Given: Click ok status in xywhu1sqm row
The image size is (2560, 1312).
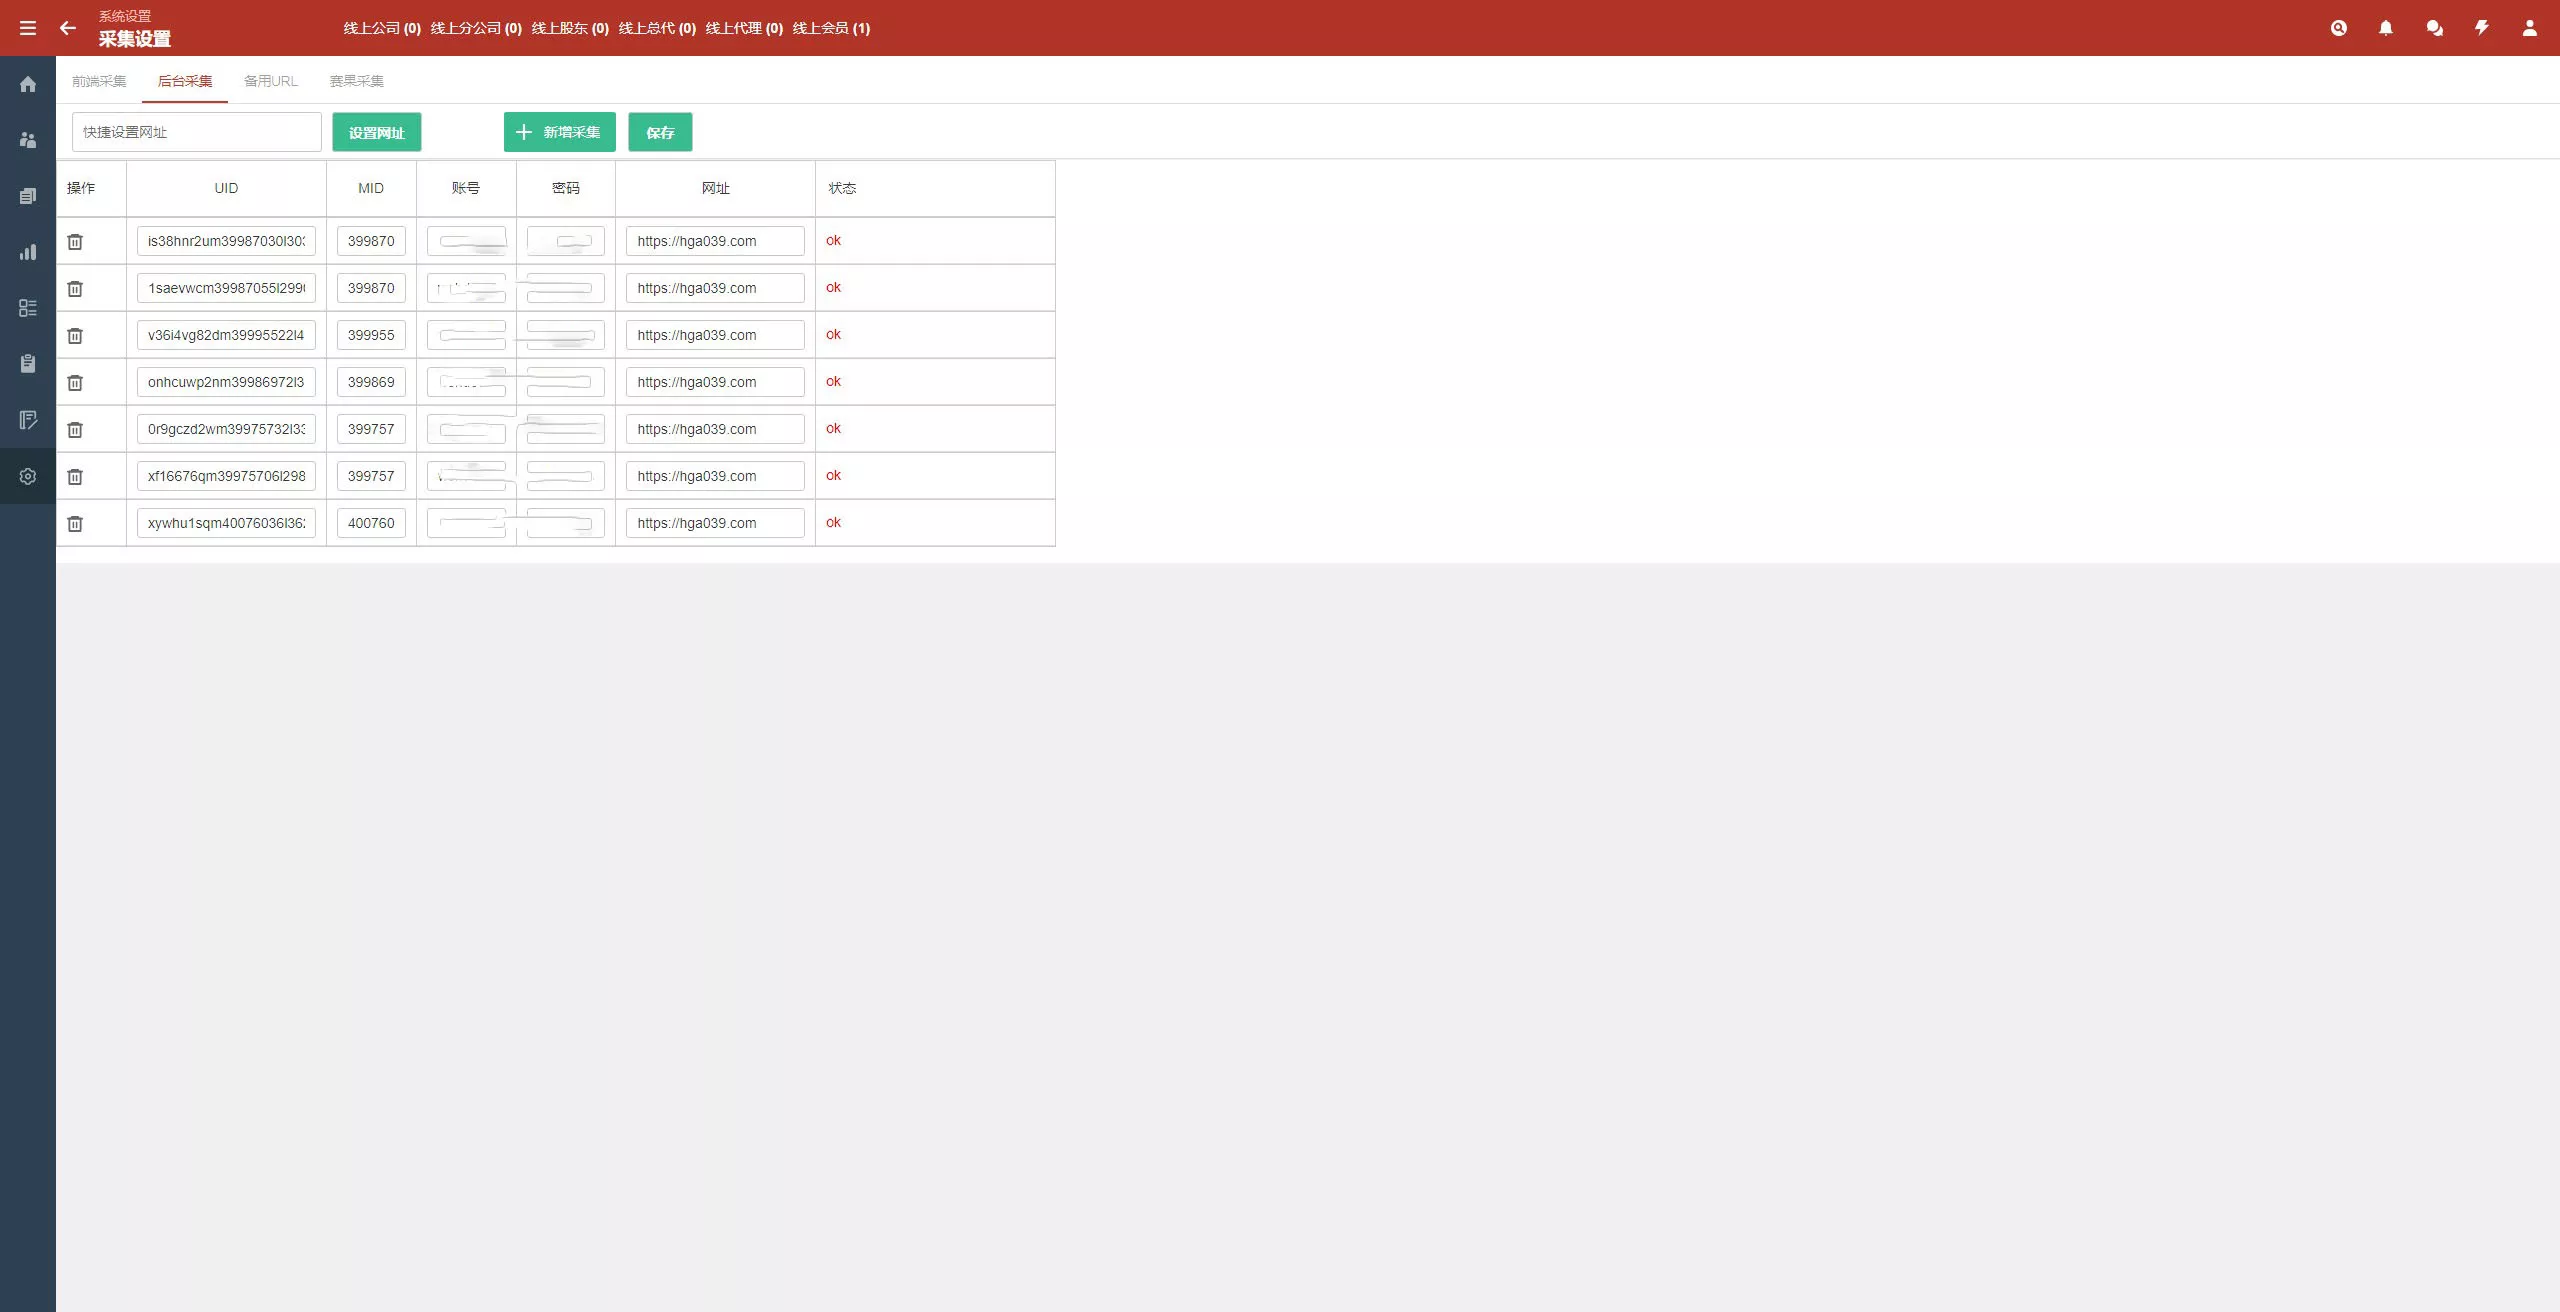Looking at the screenshot, I should click(x=833, y=523).
